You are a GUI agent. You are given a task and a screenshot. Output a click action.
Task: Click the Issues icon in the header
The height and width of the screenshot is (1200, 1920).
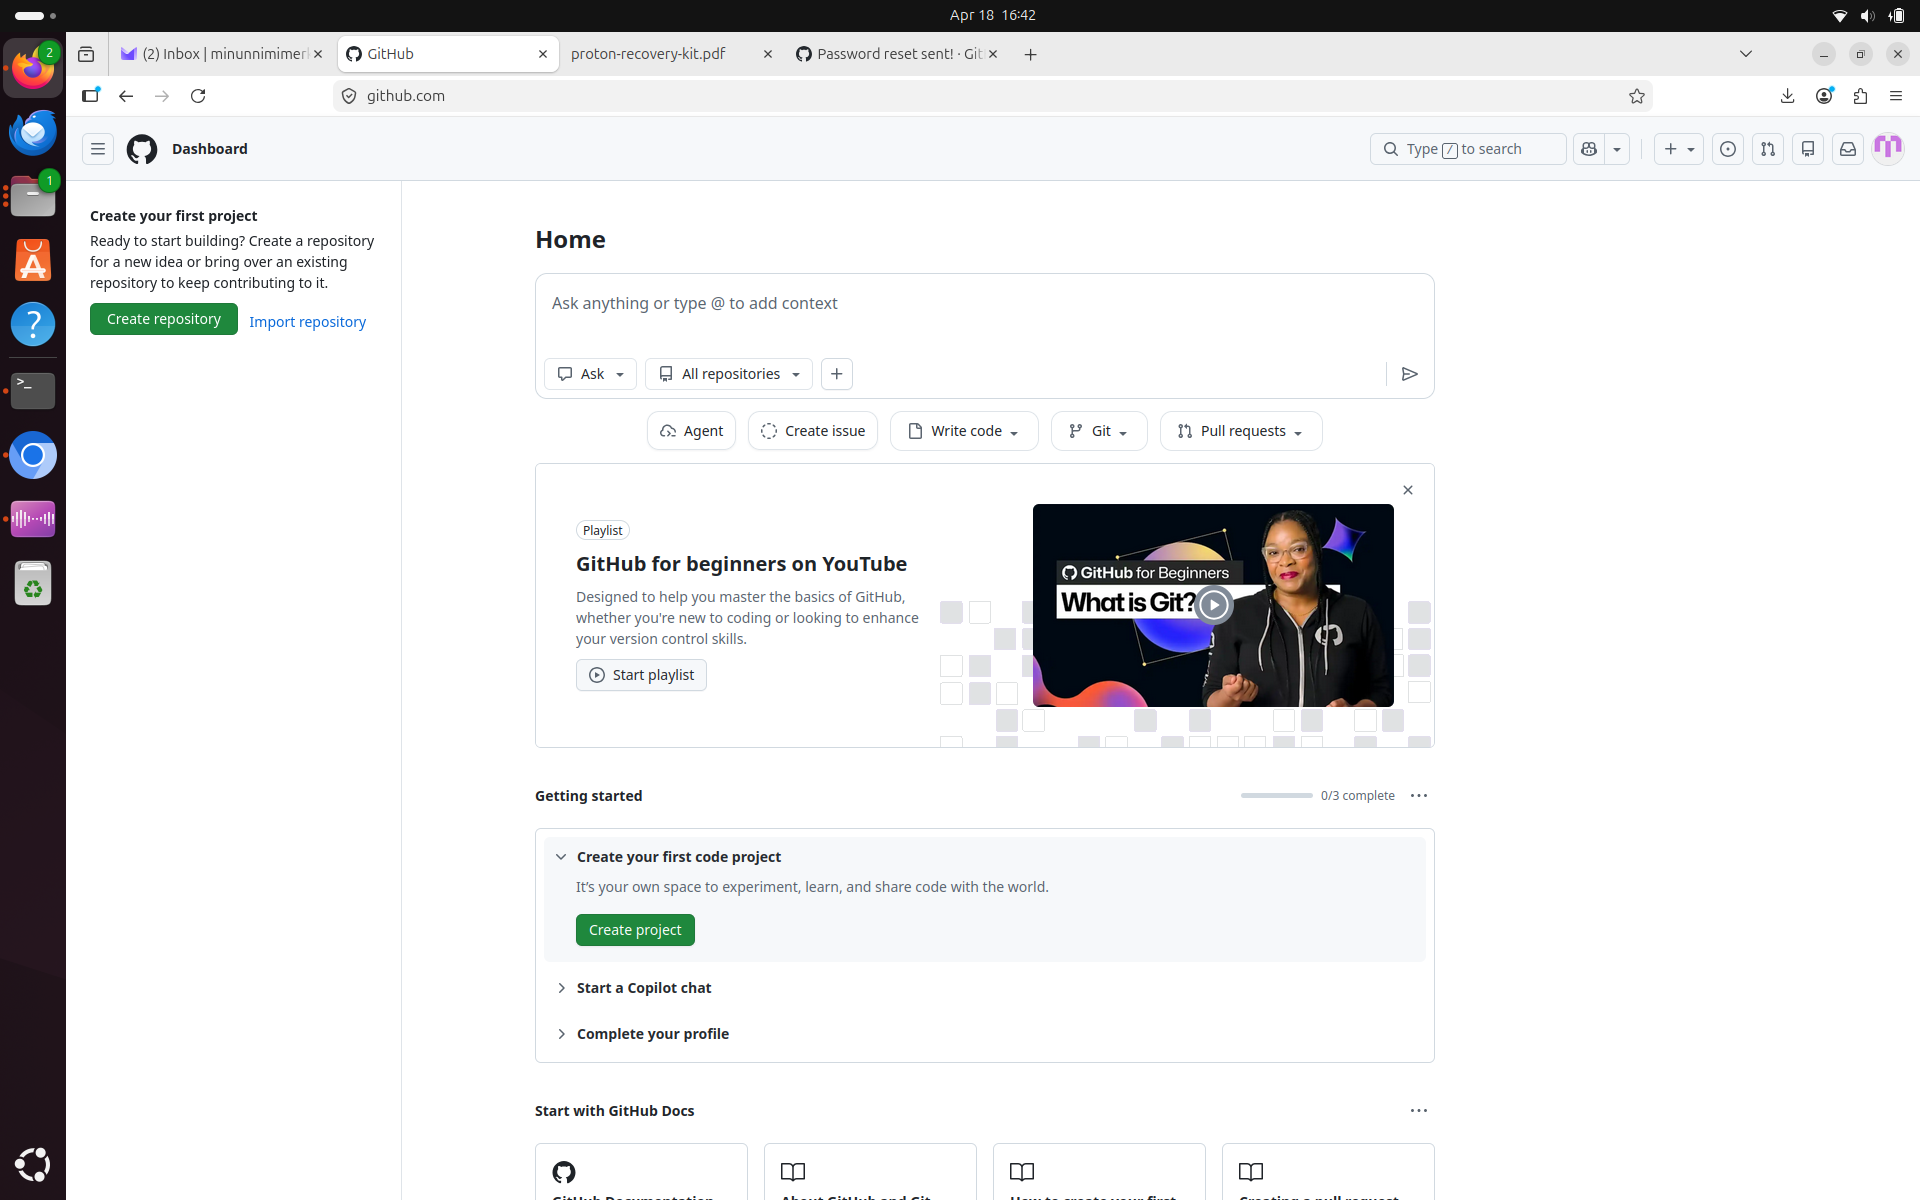pos(1728,148)
